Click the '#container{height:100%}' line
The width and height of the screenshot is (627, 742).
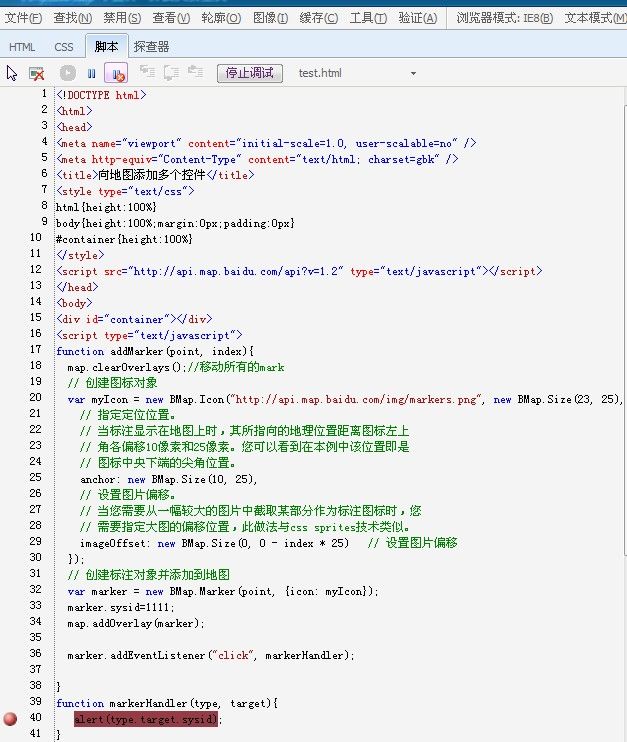(124, 239)
